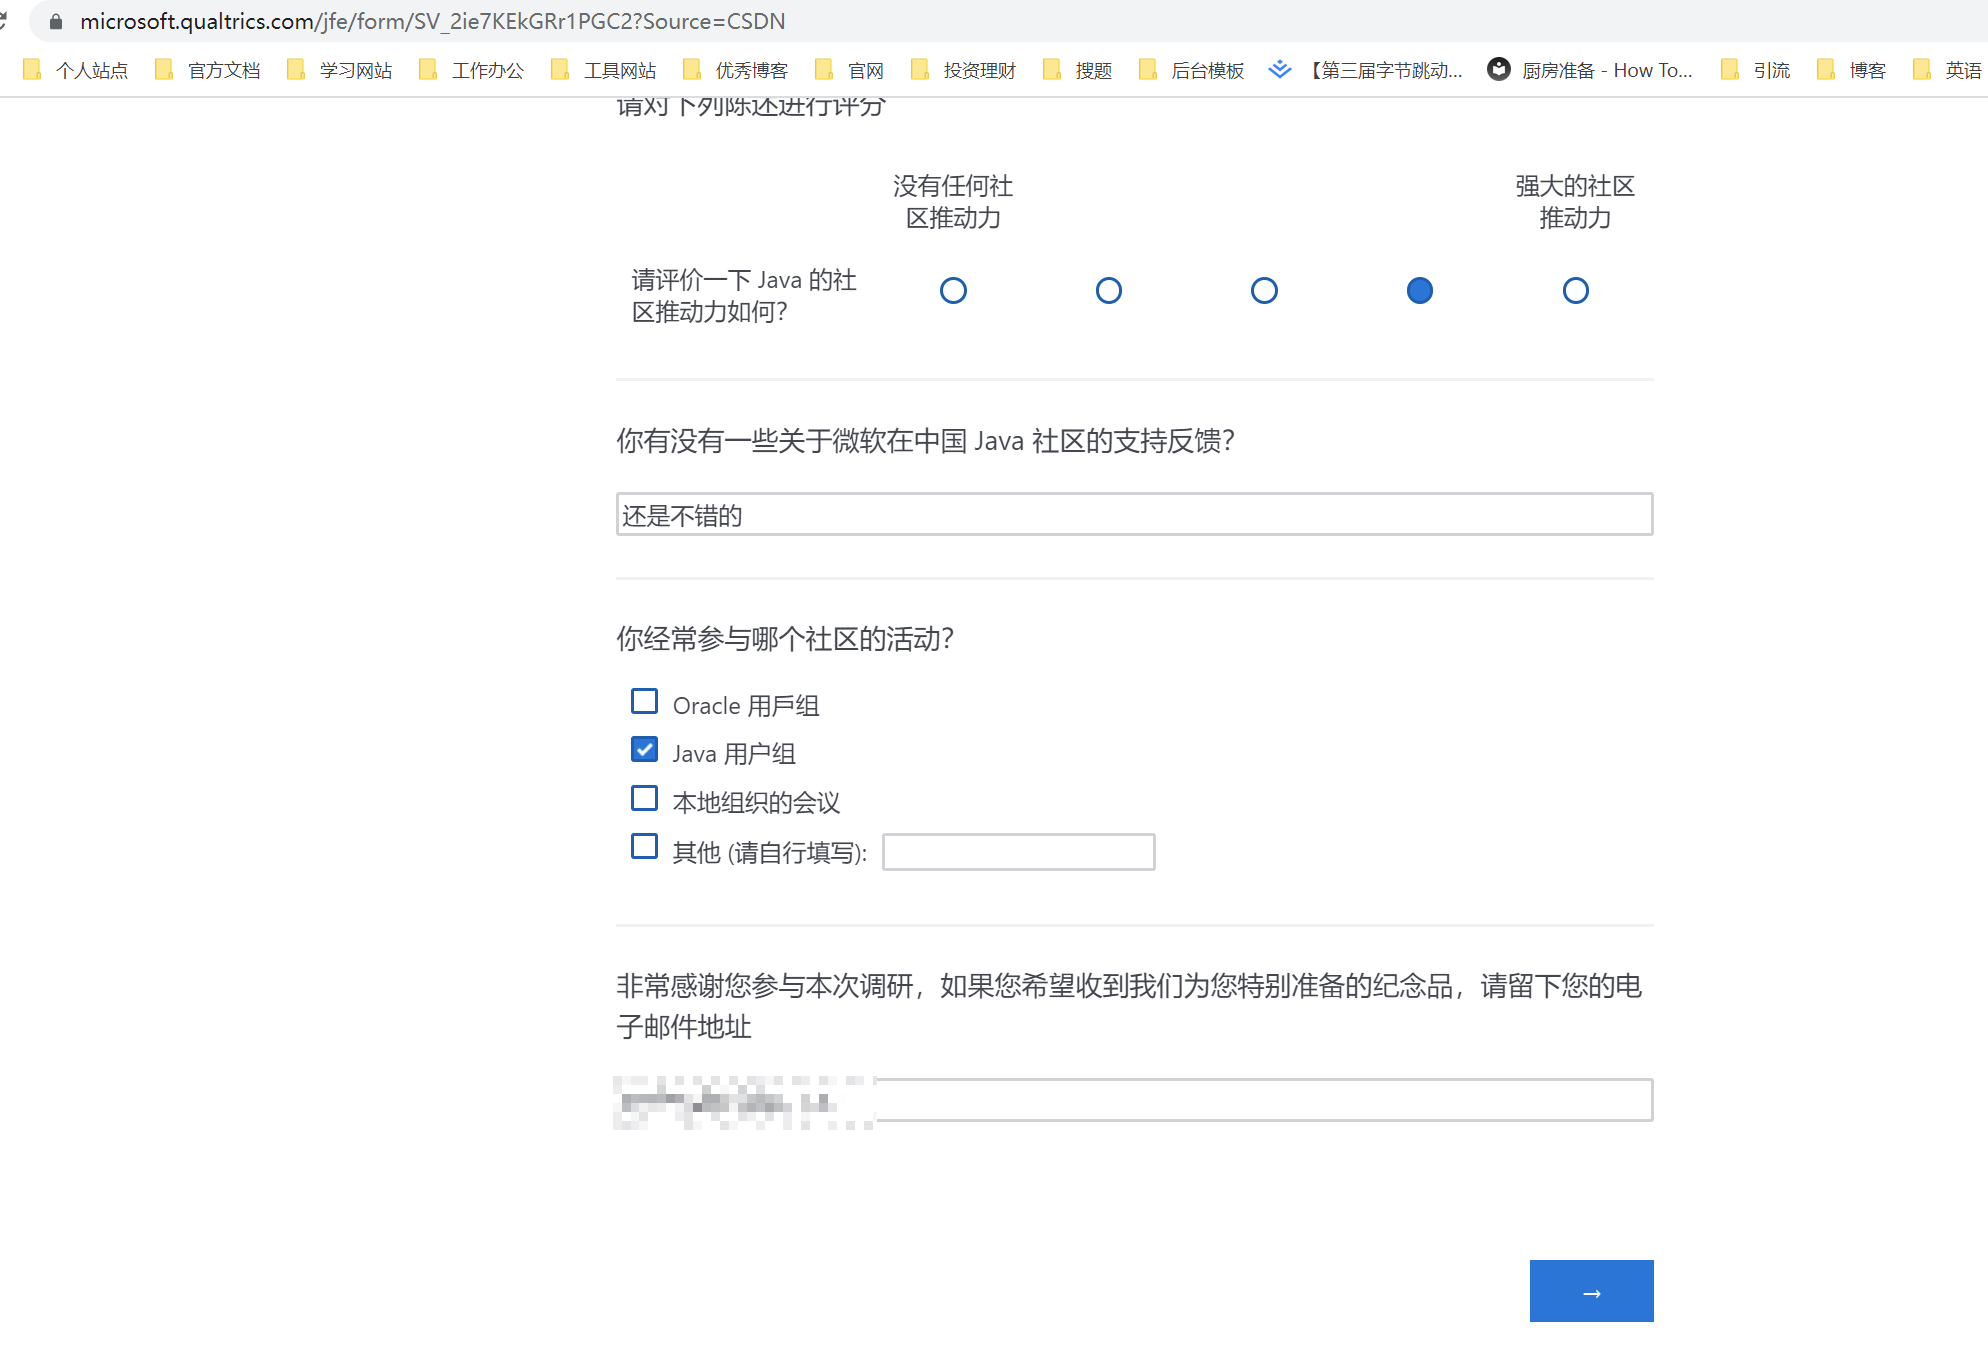Open the 工作办公 bookmark folder
The image size is (1988, 1364).
click(x=471, y=70)
